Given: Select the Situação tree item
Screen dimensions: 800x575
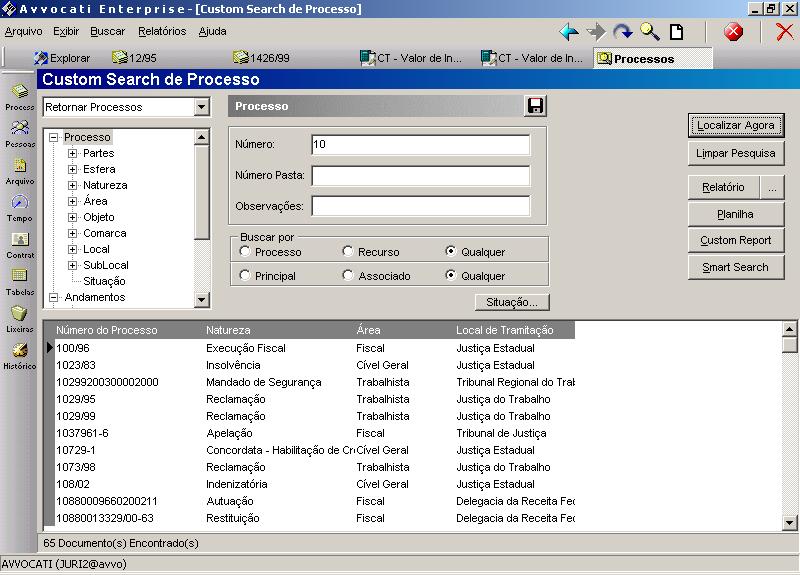Looking at the screenshot, I should (x=104, y=281).
